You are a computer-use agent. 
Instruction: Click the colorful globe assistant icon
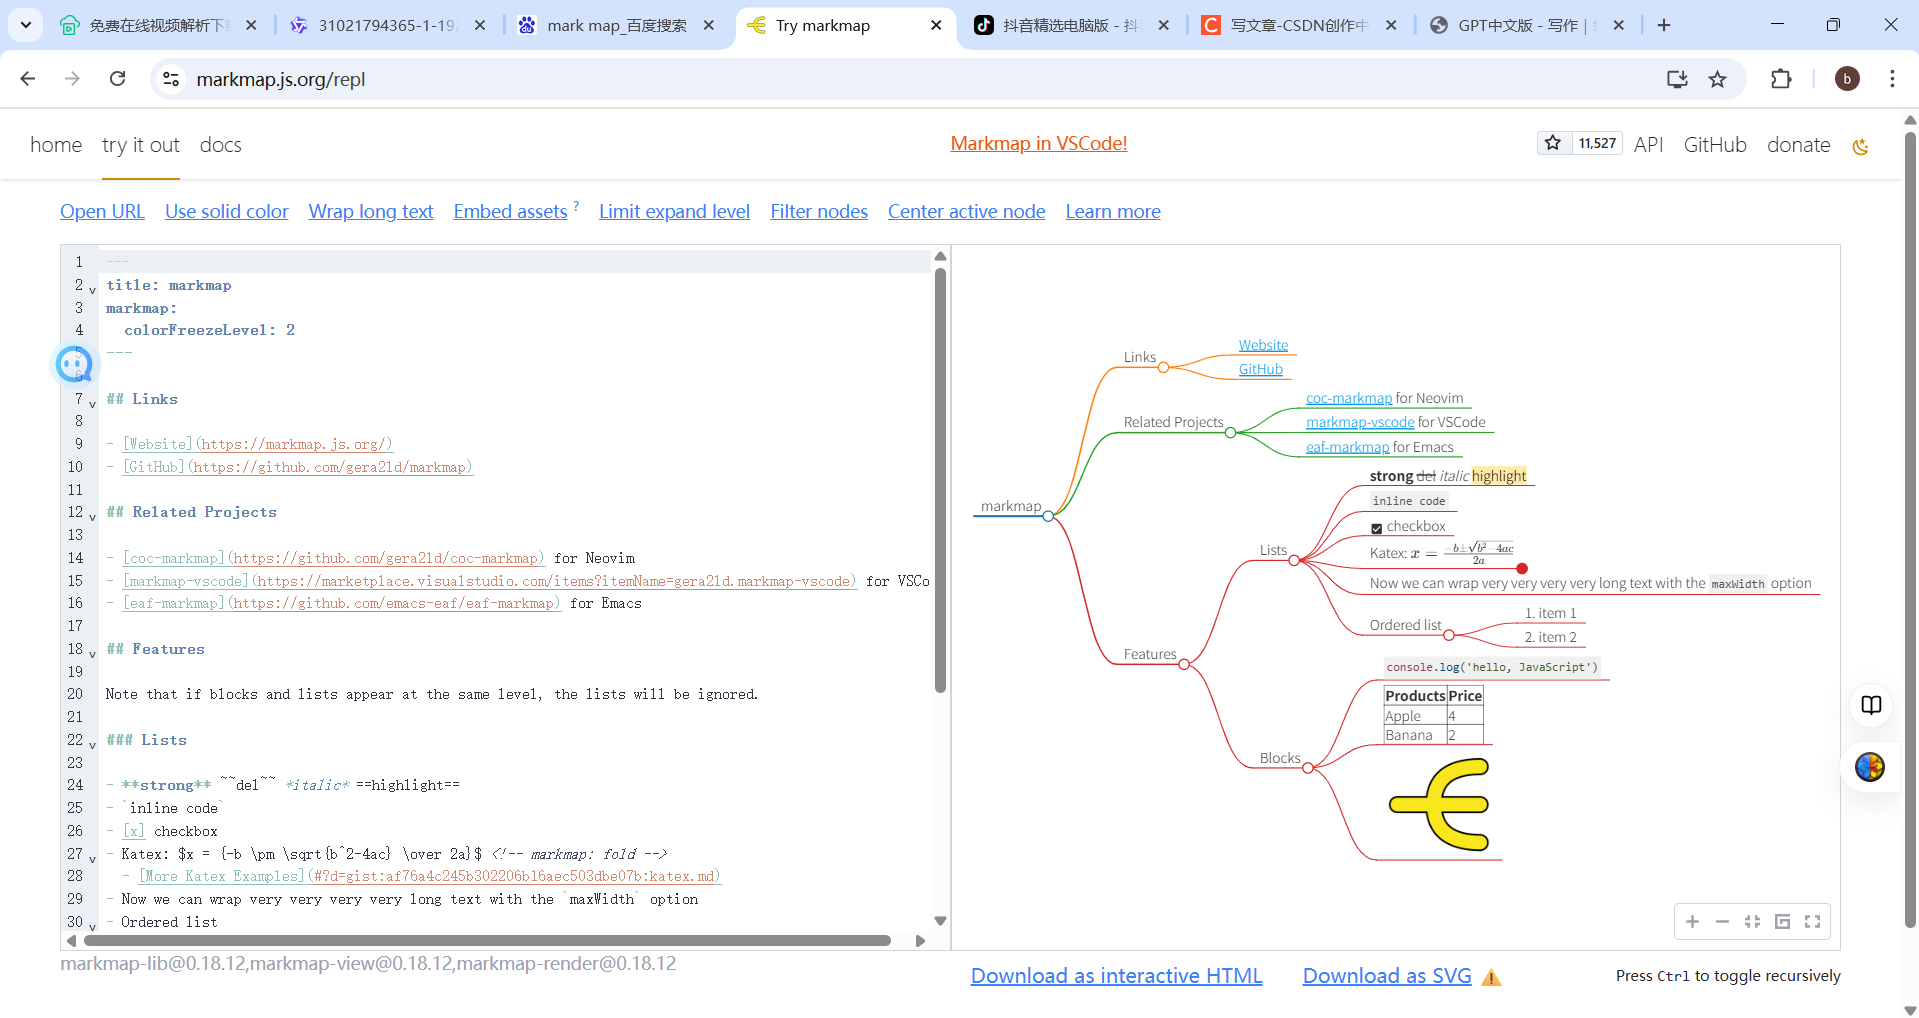(x=1870, y=767)
